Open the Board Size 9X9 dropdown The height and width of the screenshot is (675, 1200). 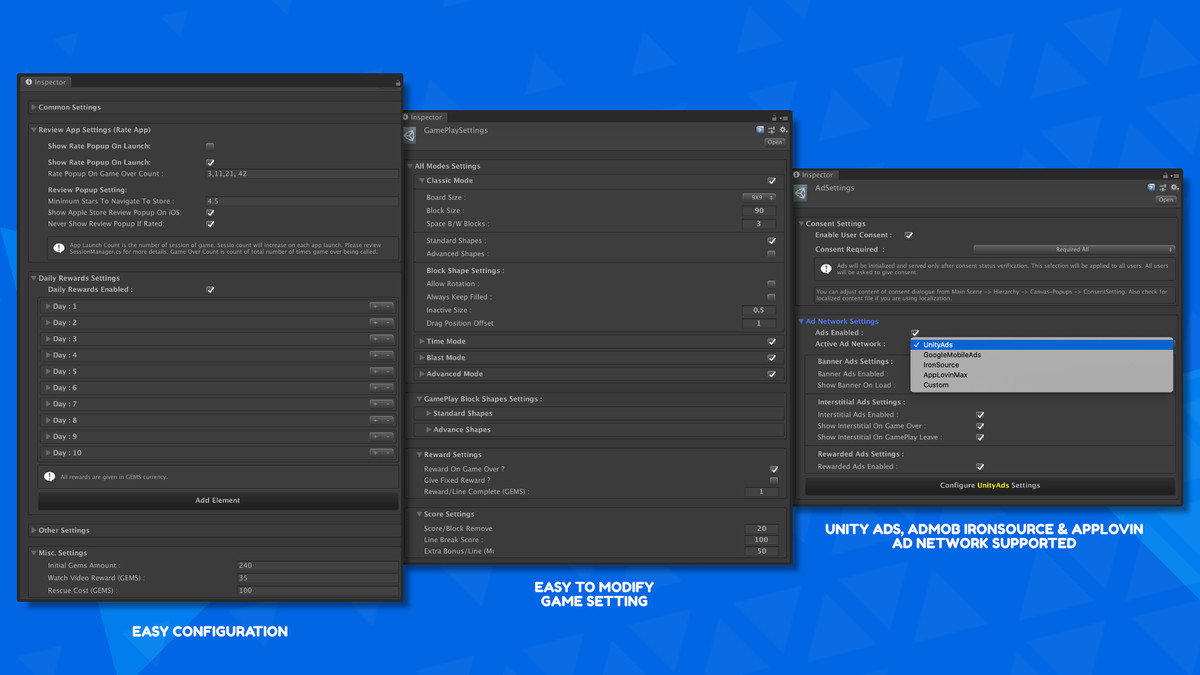pyautogui.click(x=759, y=198)
